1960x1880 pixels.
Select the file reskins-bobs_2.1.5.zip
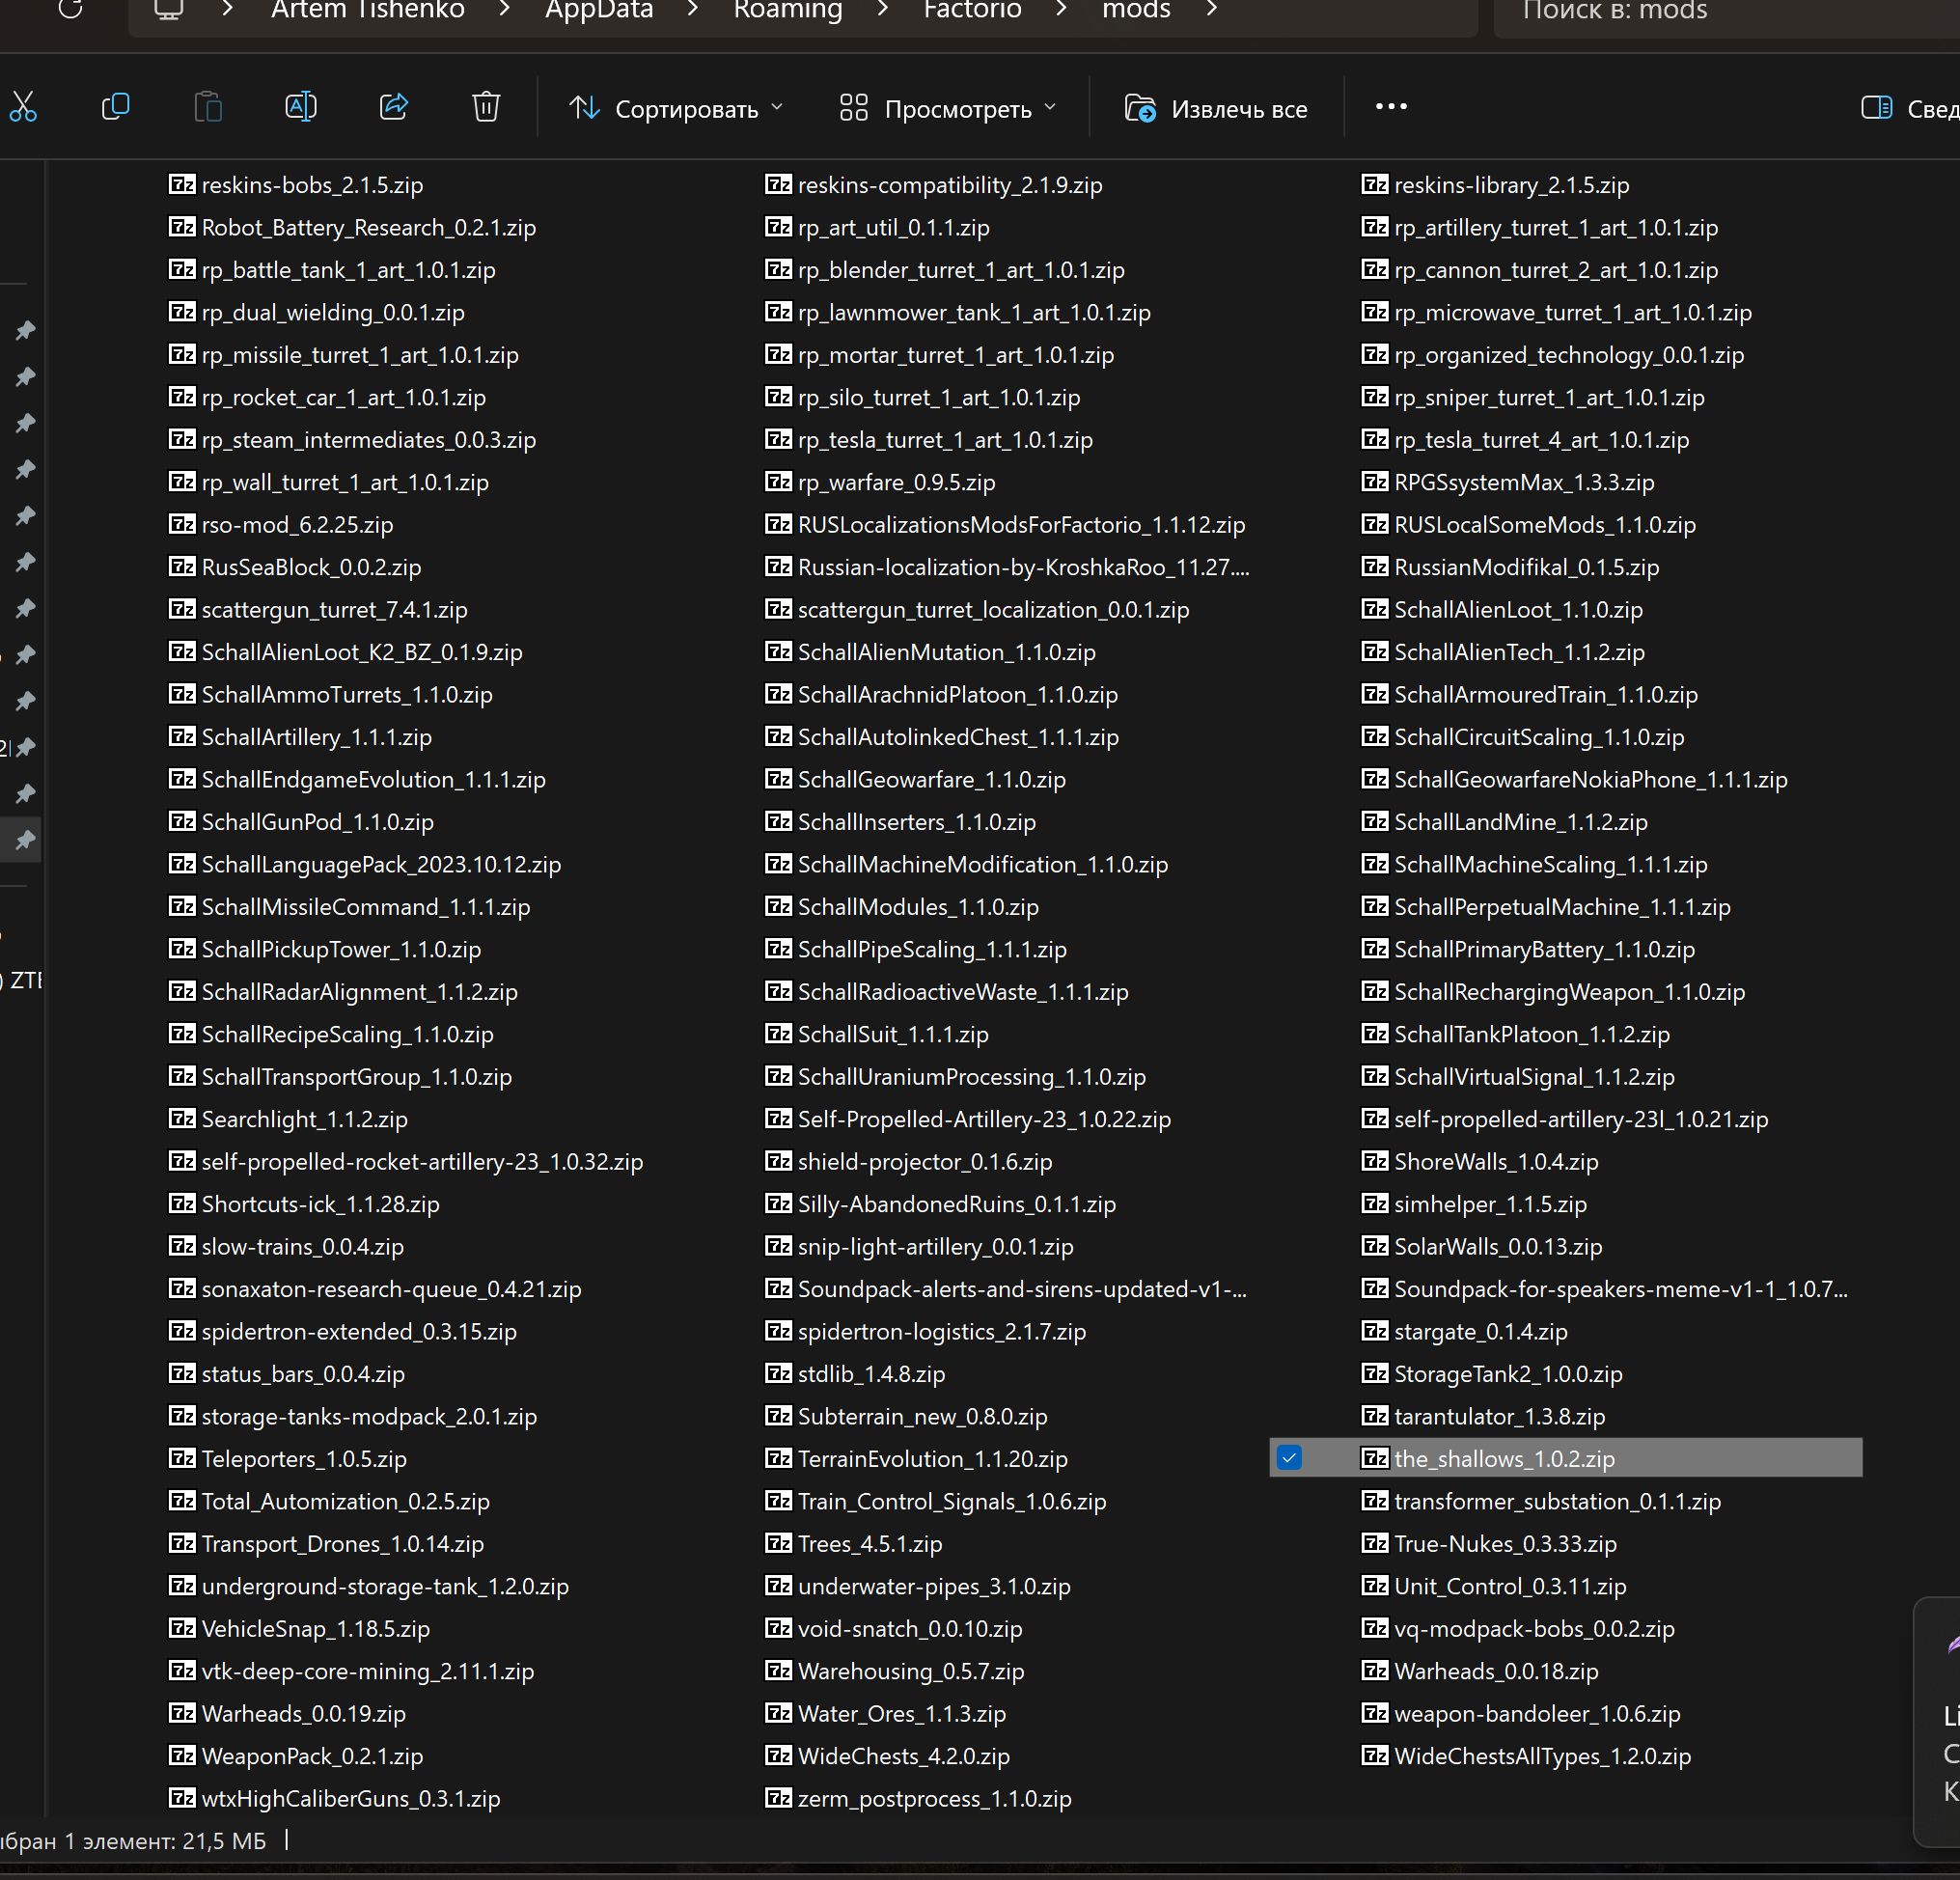tap(312, 184)
